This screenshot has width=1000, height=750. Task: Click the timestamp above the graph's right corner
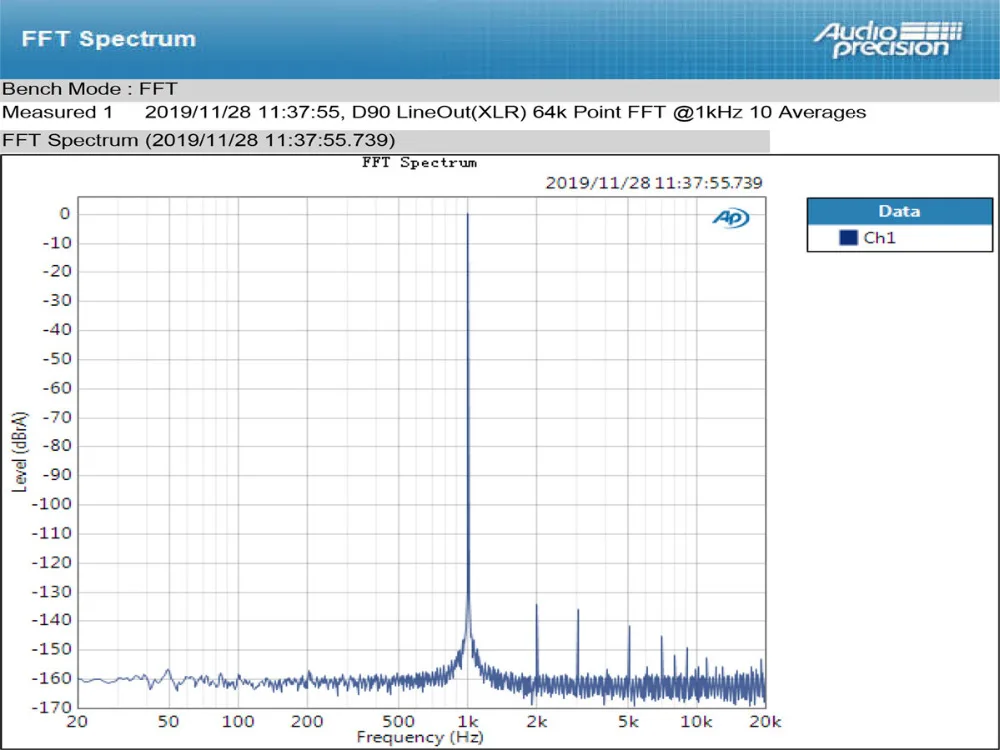pyautogui.click(x=654, y=183)
